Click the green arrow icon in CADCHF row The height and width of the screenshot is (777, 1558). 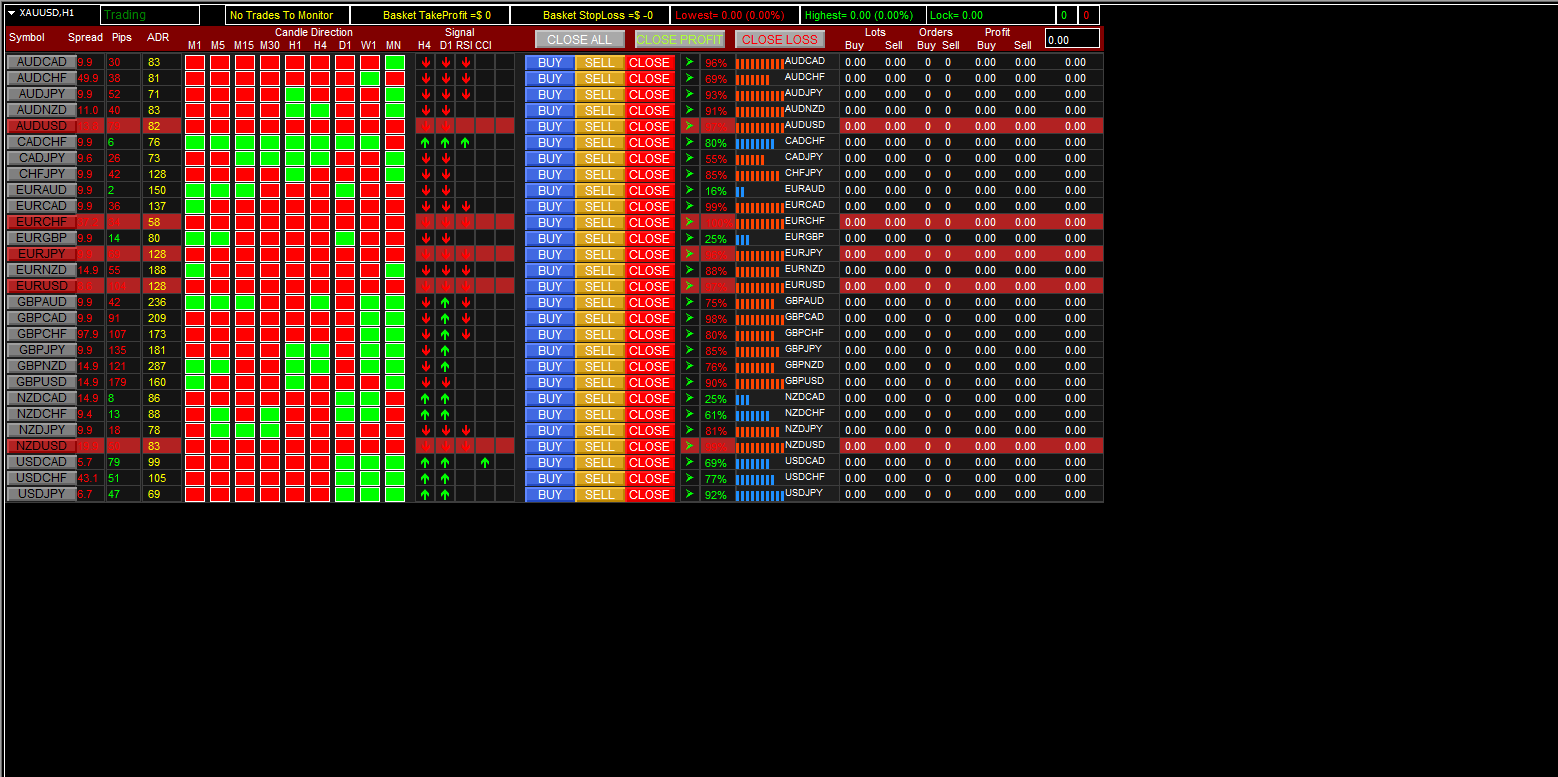pyautogui.click(x=689, y=142)
